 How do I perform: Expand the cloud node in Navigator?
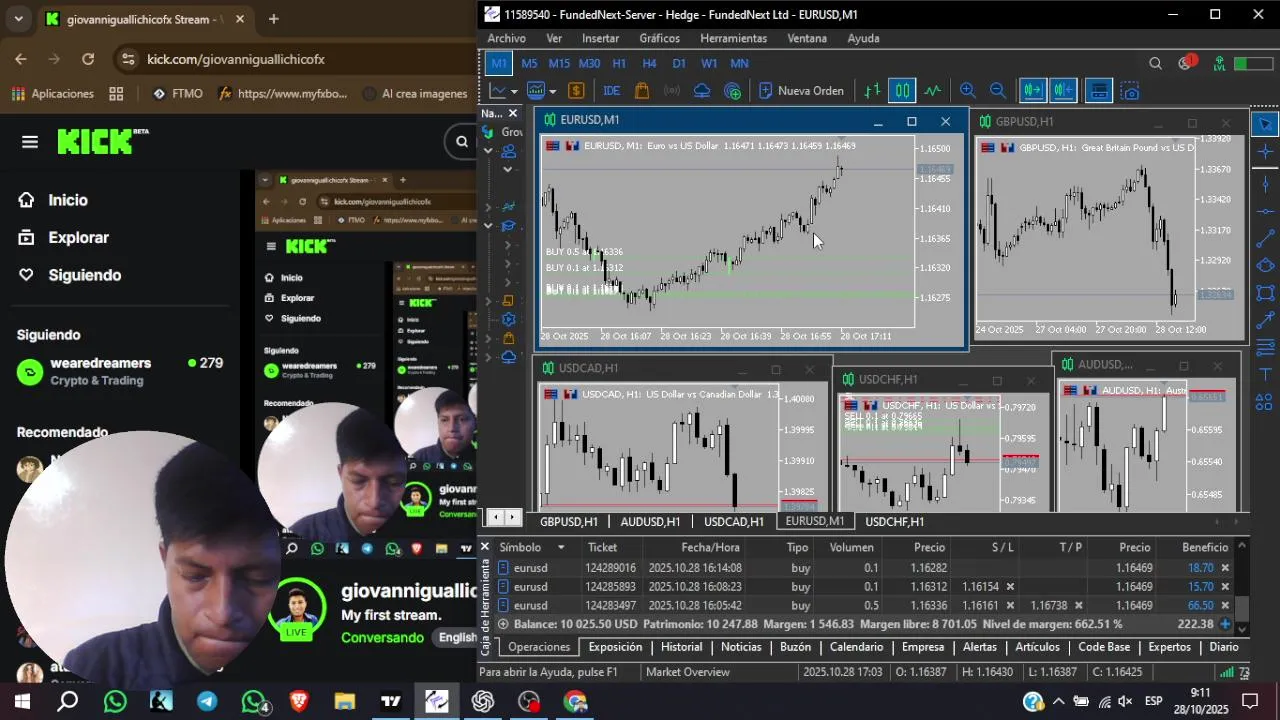[x=488, y=357]
